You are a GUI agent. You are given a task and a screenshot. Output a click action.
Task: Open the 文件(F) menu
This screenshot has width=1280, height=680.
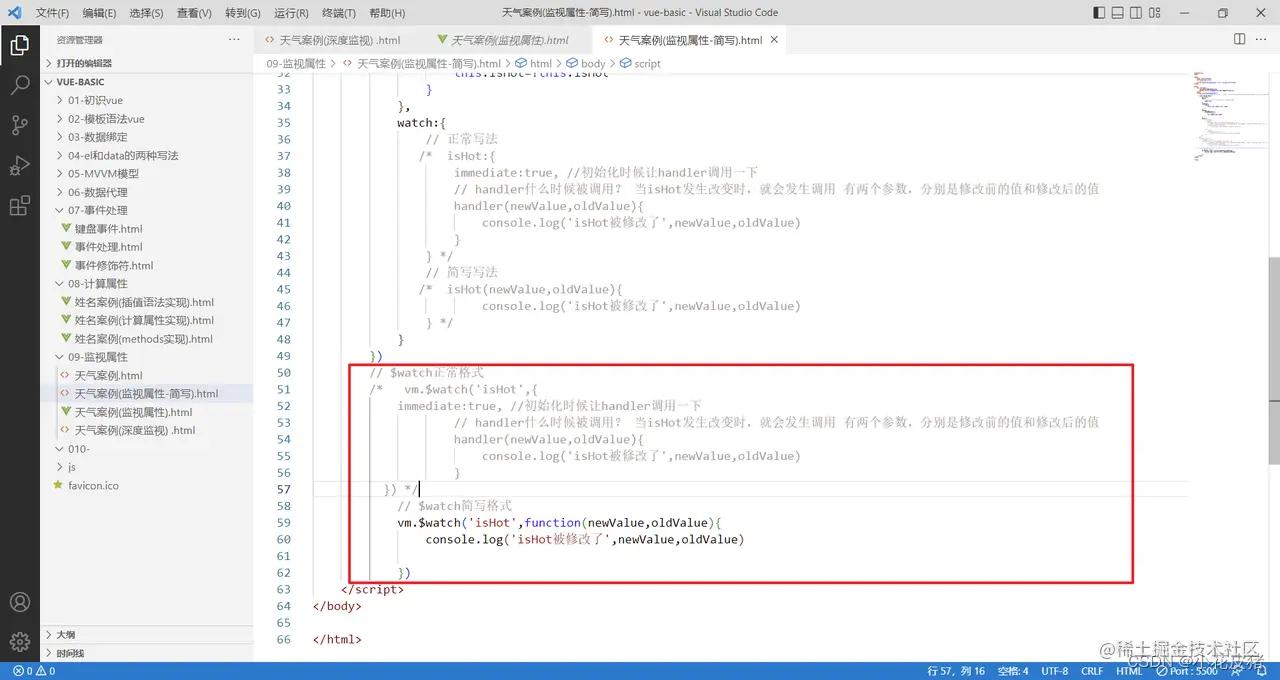point(53,13)
